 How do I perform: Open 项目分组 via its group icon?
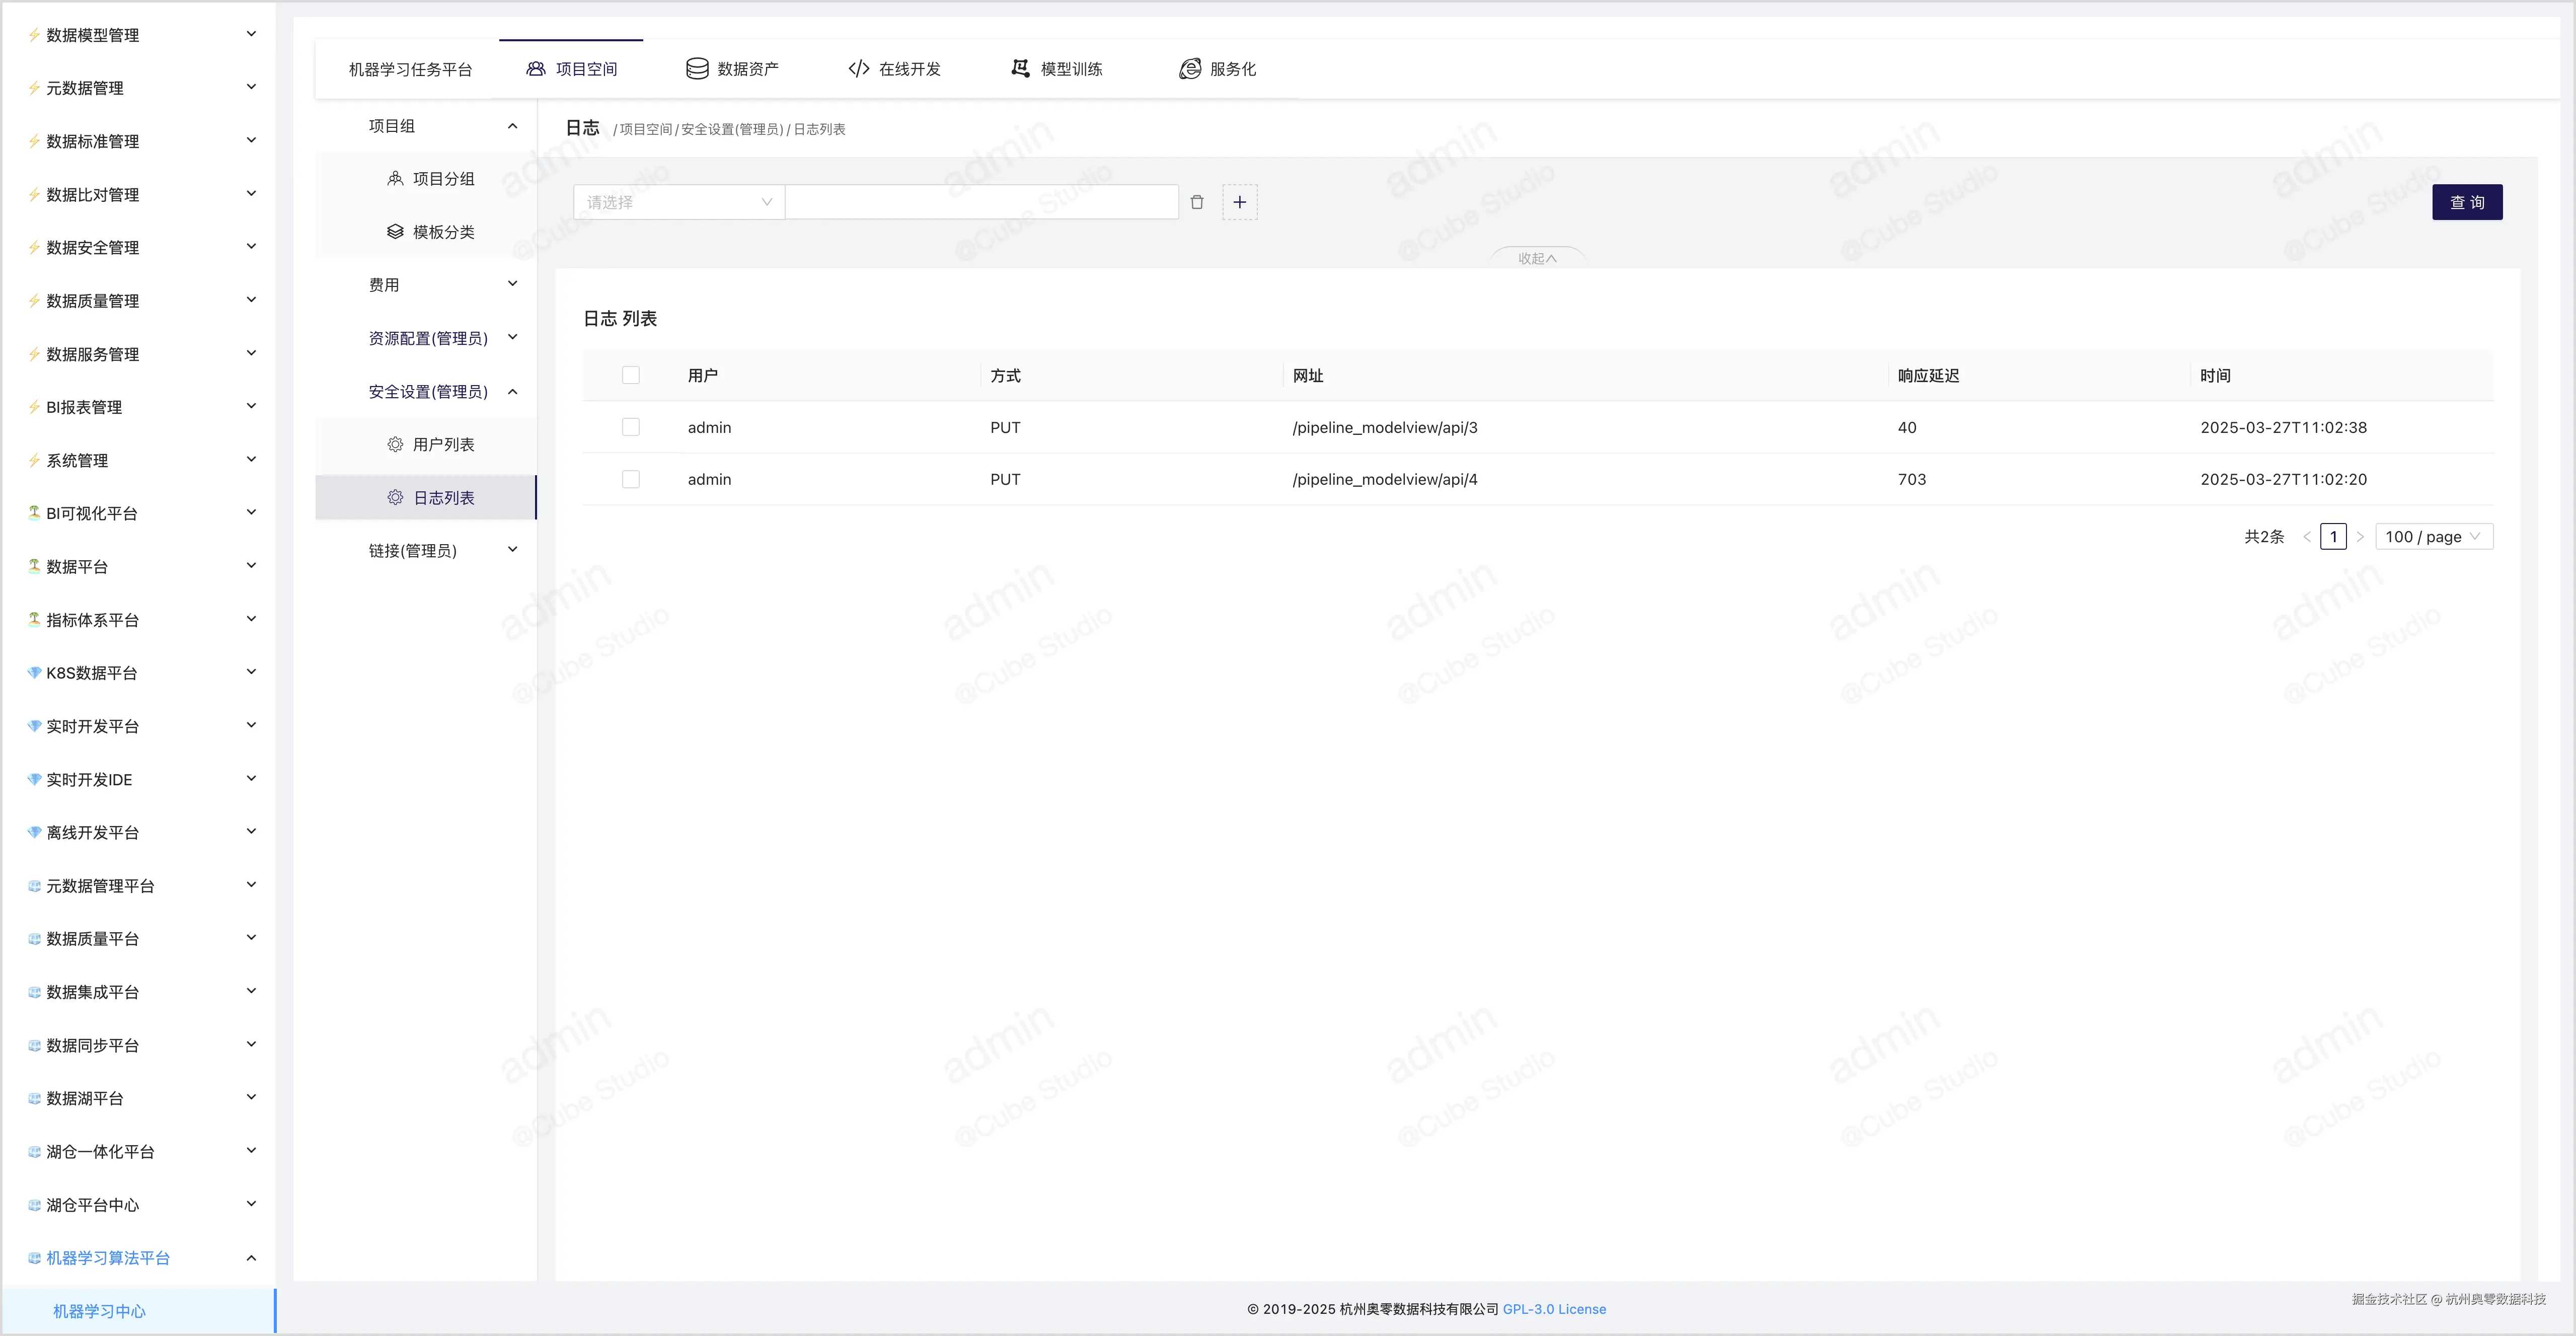coord(396,179)
